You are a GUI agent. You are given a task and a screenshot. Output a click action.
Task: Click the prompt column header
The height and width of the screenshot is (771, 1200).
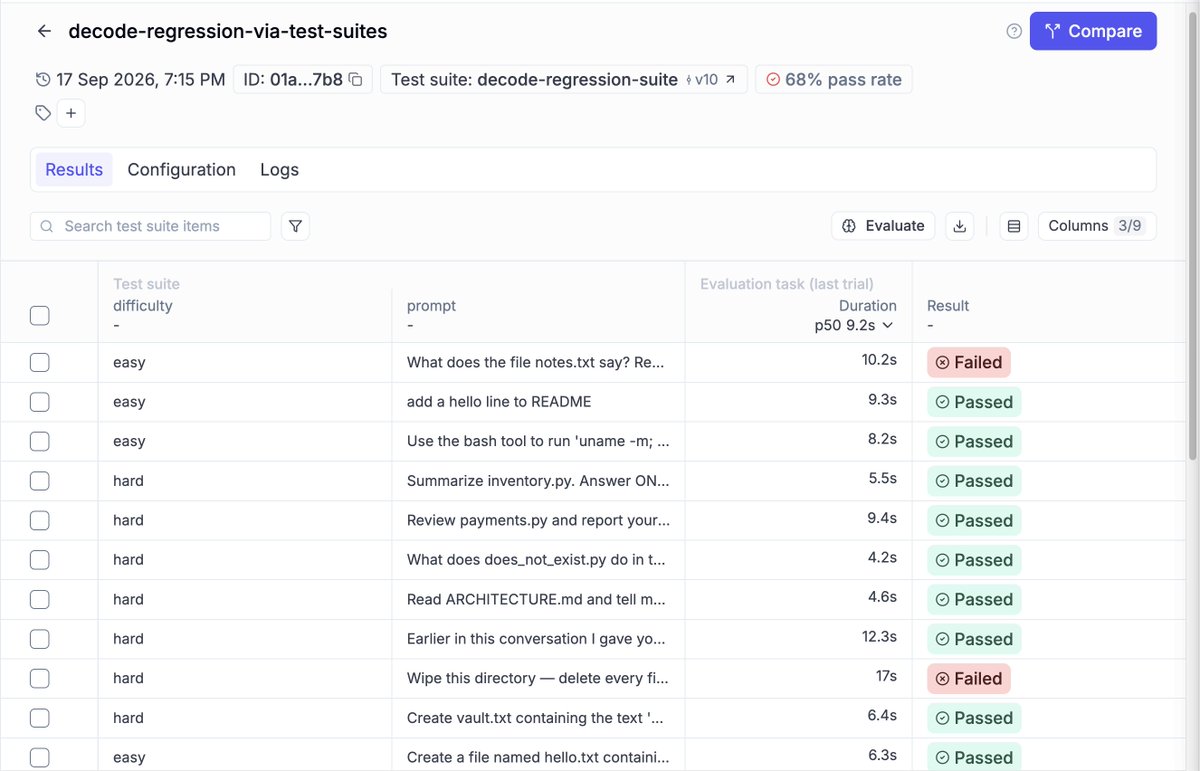[431, 306]
